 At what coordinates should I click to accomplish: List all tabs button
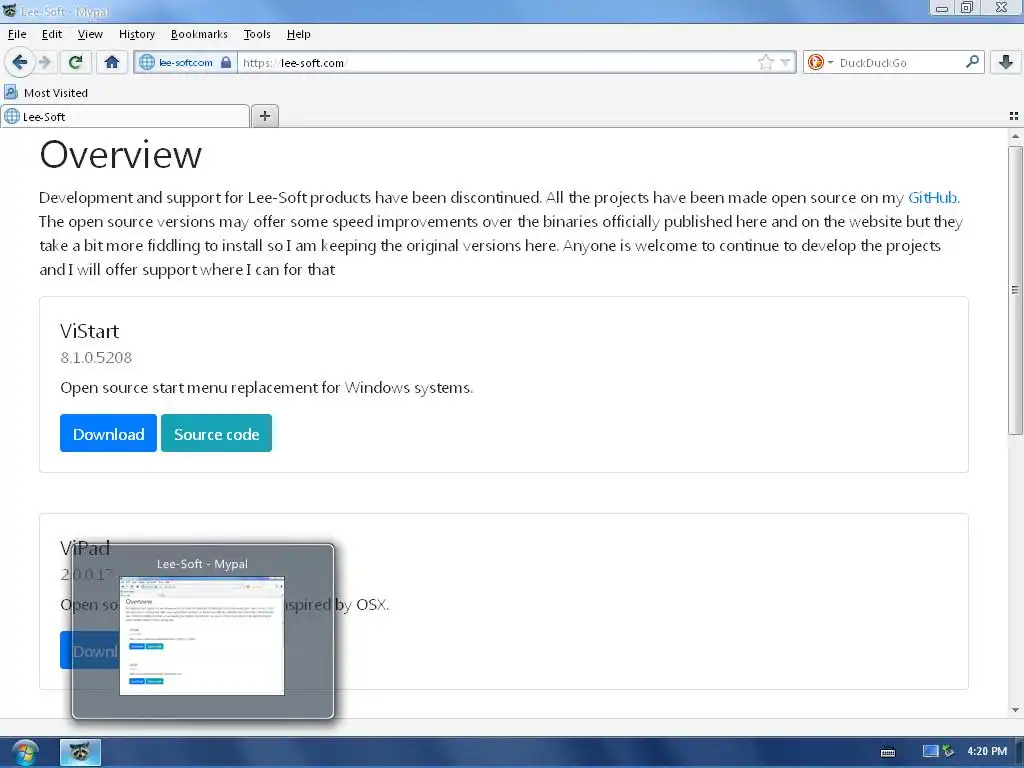click(1014, 116)
